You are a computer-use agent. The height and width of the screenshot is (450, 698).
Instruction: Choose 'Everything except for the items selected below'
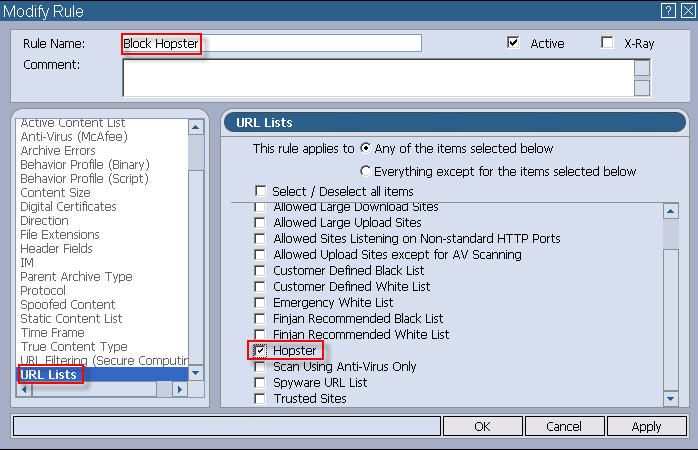coord(366,171)
